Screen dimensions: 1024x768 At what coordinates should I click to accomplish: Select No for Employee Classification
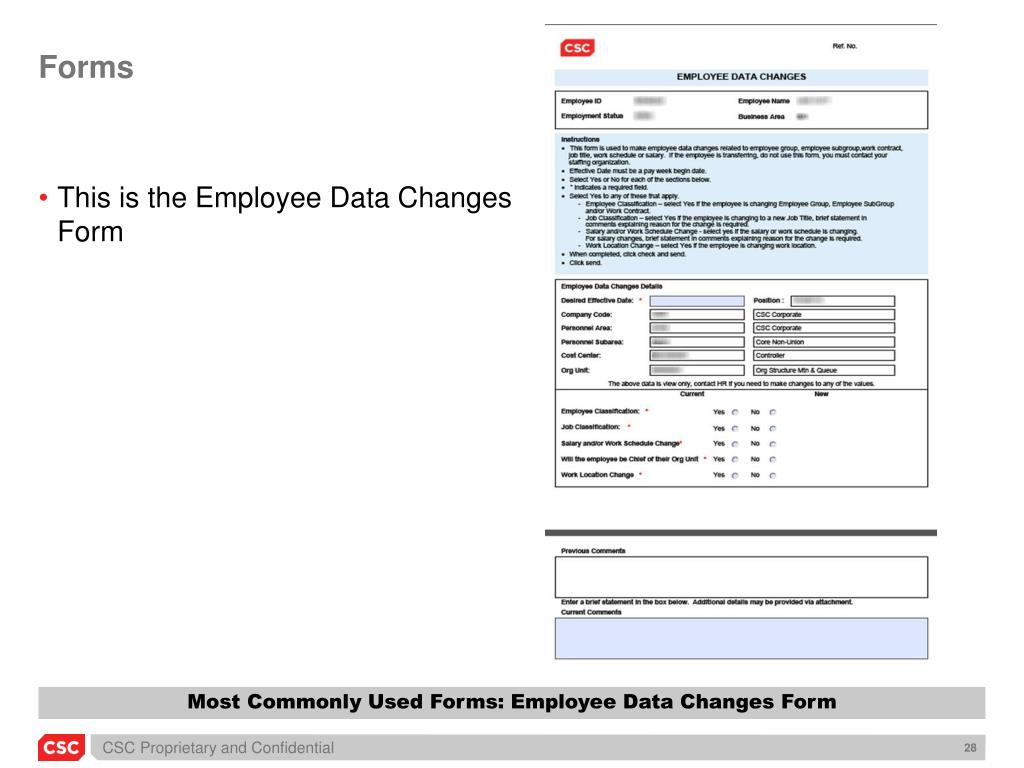coord(773,413)
